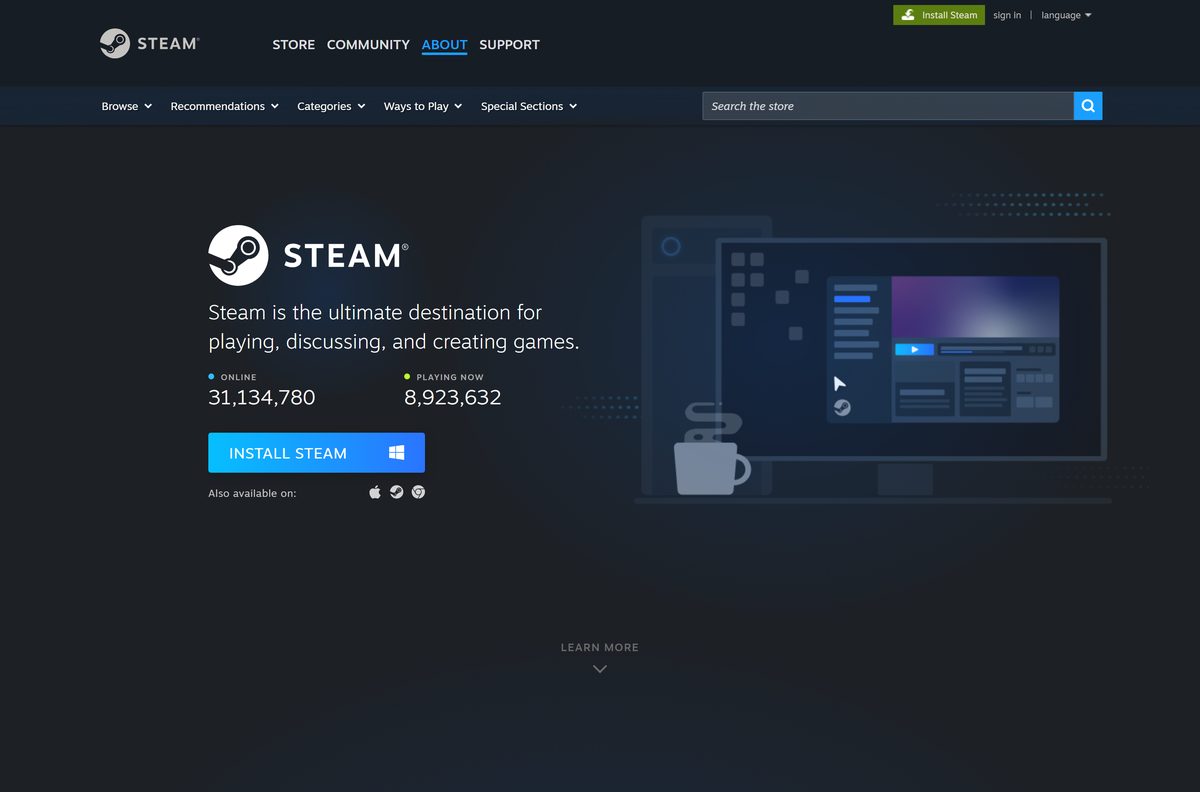Image resolution: width=1200 pixels, height=792 pixels.
Task: Open the language dropdown
Action: (1066, 15)
